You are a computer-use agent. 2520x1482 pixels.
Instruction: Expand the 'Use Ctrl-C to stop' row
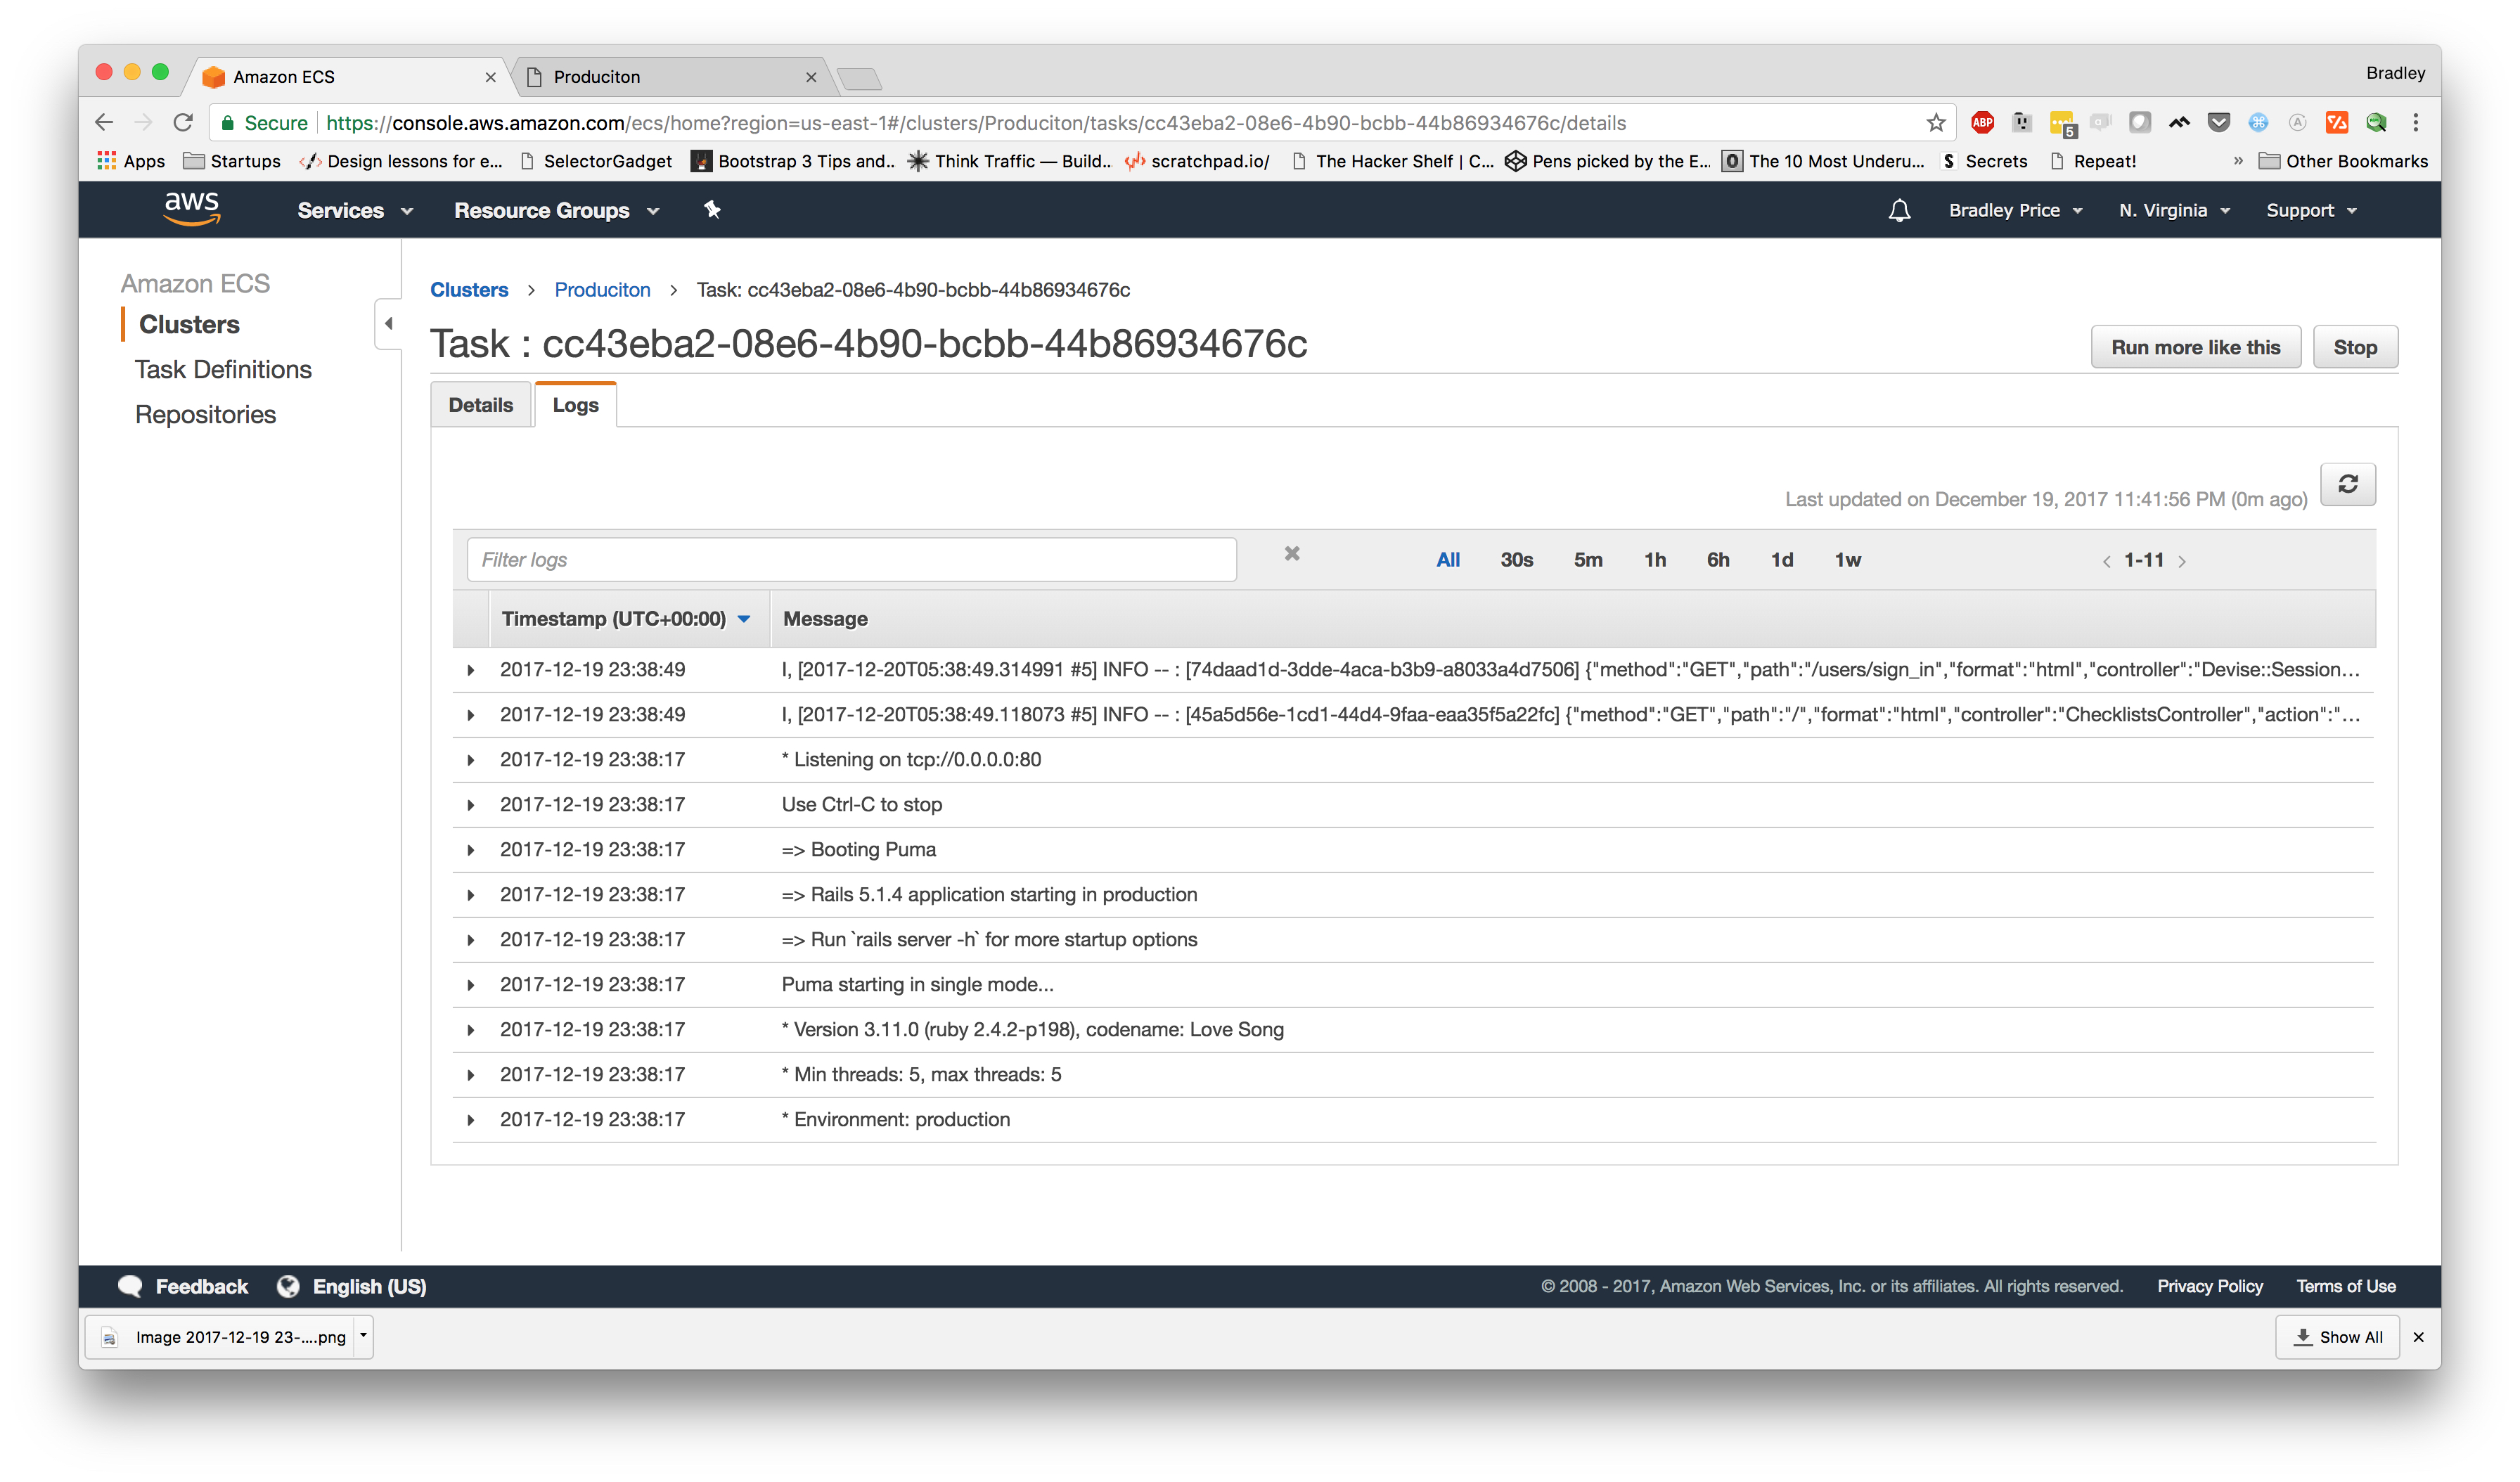(470, 805)
